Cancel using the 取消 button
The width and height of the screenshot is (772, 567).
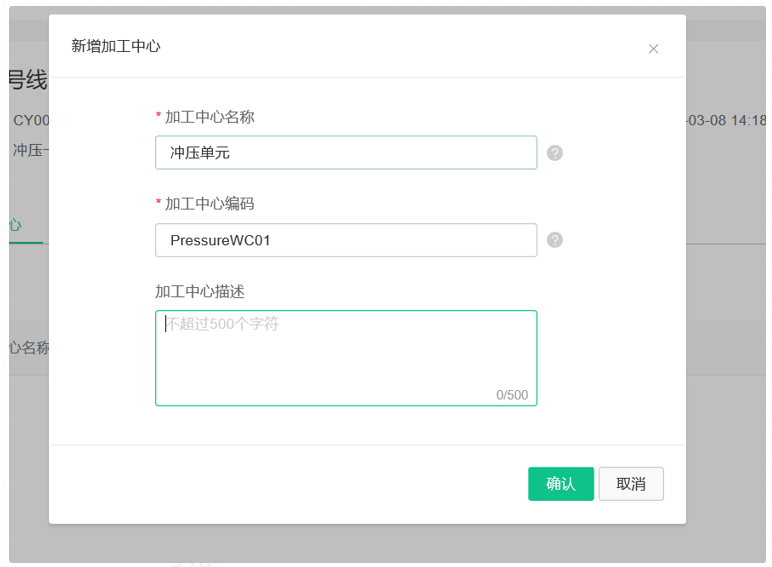coord(631,484)
